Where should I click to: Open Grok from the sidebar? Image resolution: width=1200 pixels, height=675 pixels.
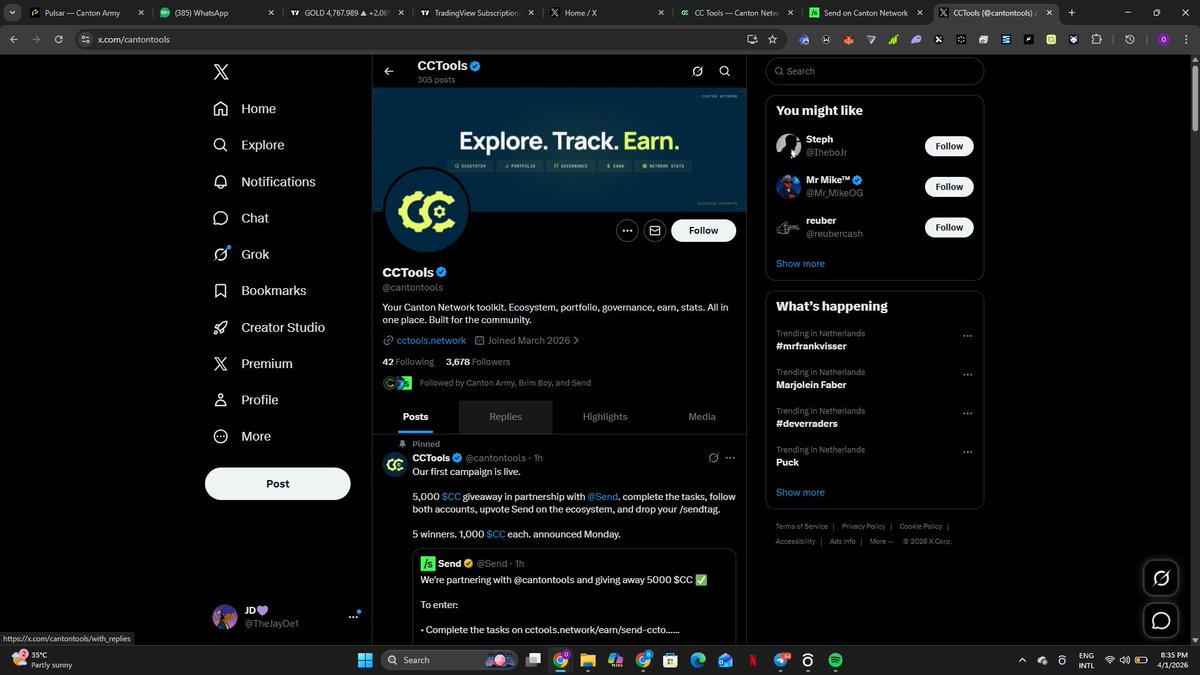(x=241, y=254)
